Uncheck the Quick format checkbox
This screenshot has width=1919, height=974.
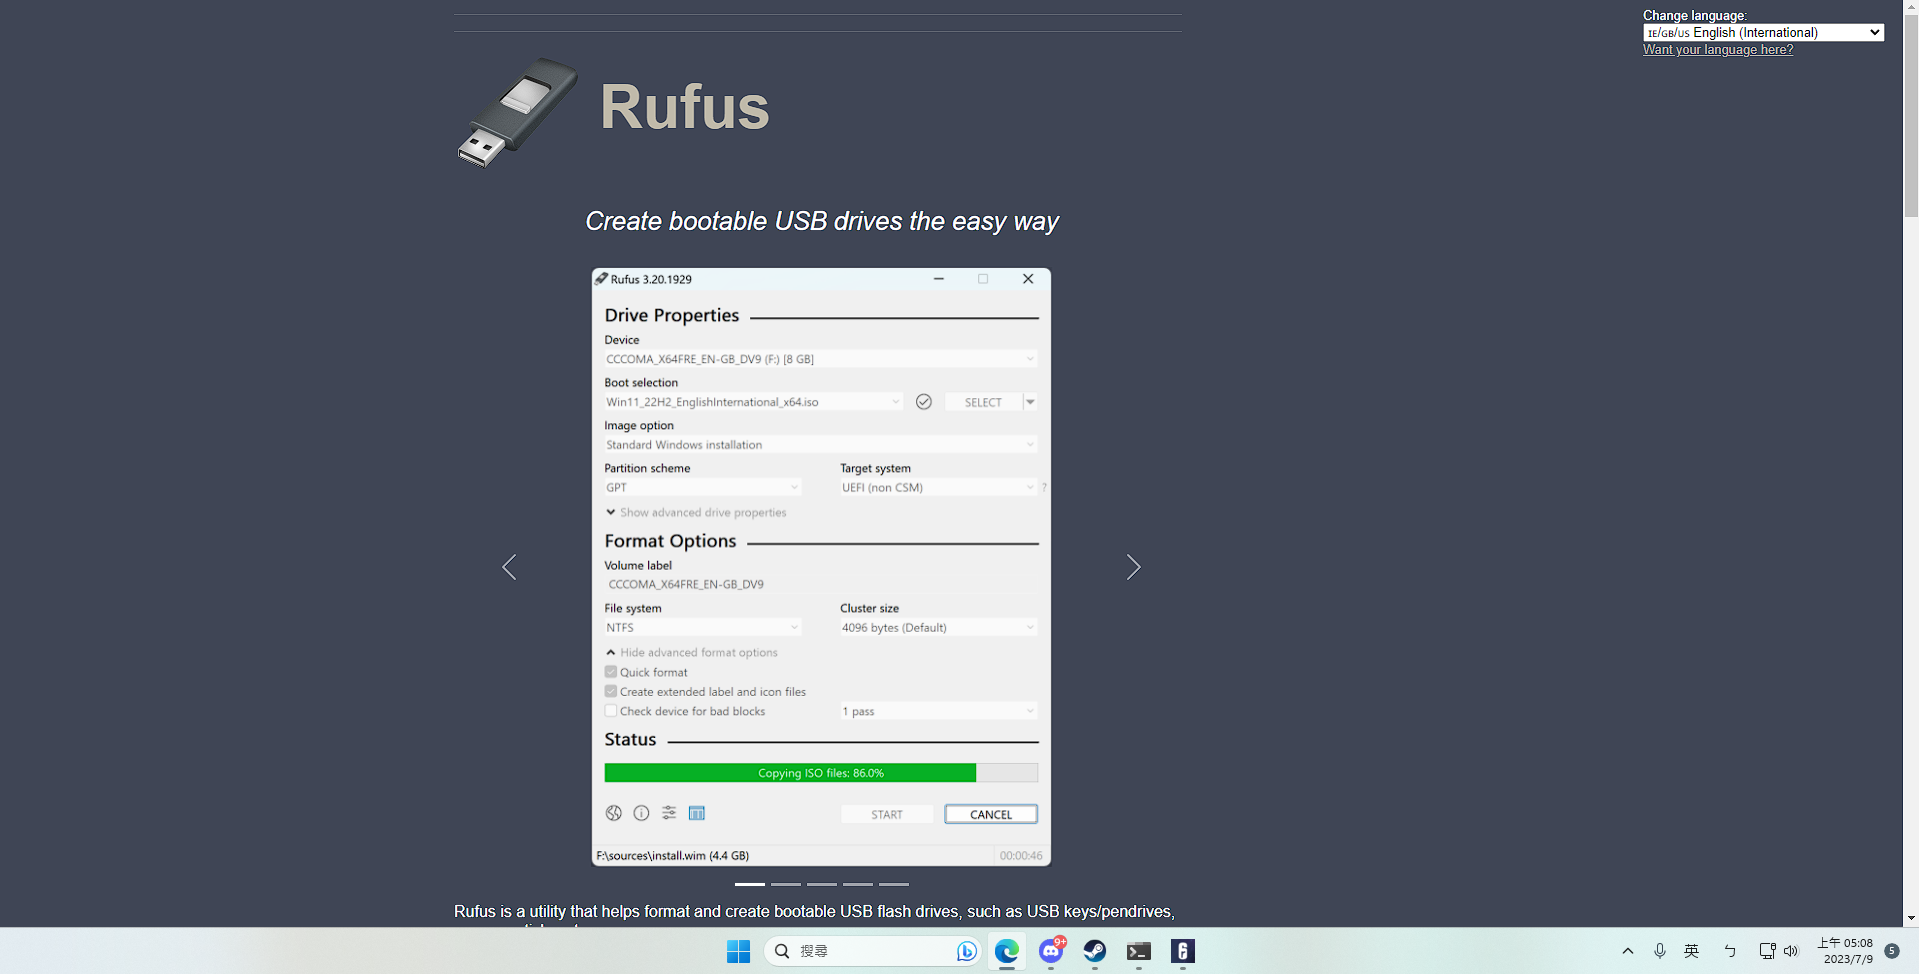(x=611, y=671)
